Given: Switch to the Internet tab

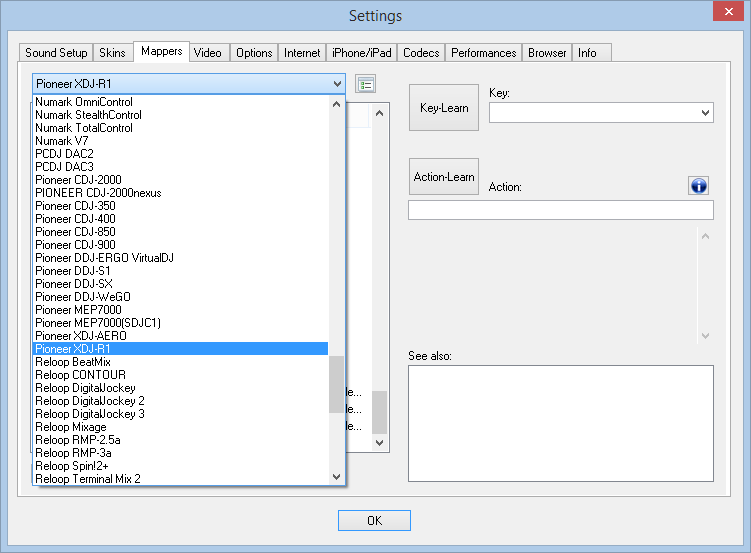Looking at the screenshot, I should click(302, 53).
